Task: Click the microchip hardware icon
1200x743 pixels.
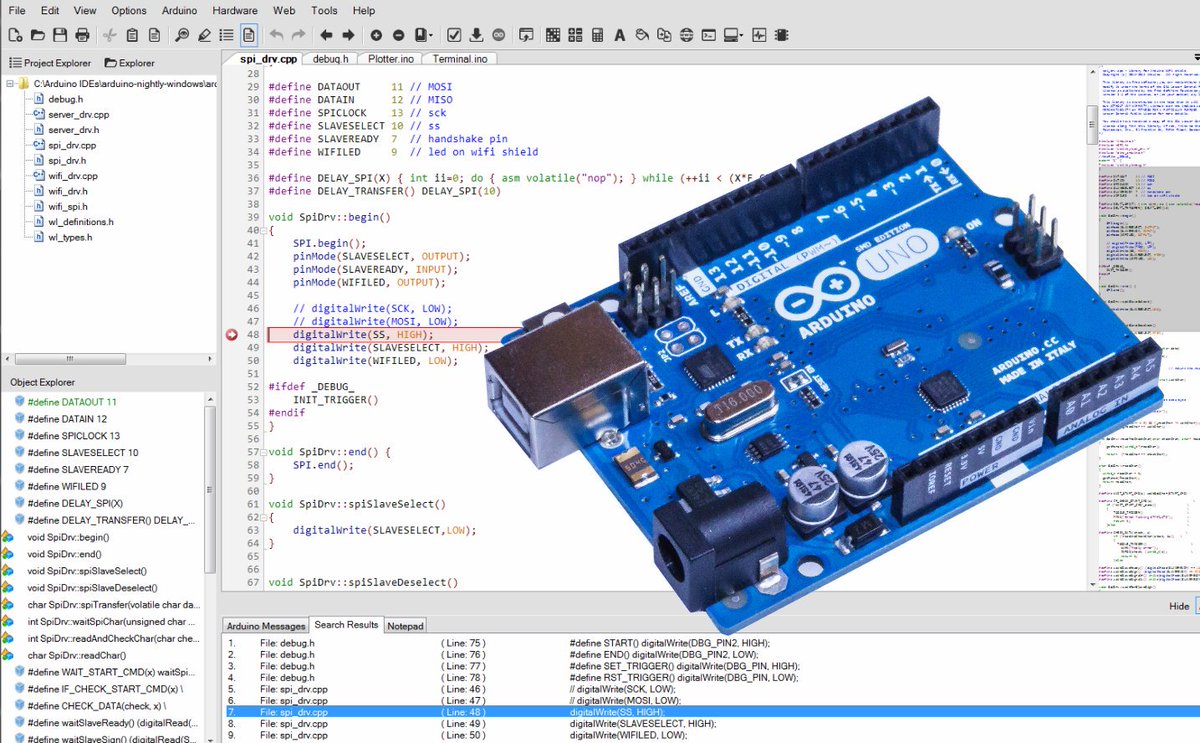Action: (781, 35)
